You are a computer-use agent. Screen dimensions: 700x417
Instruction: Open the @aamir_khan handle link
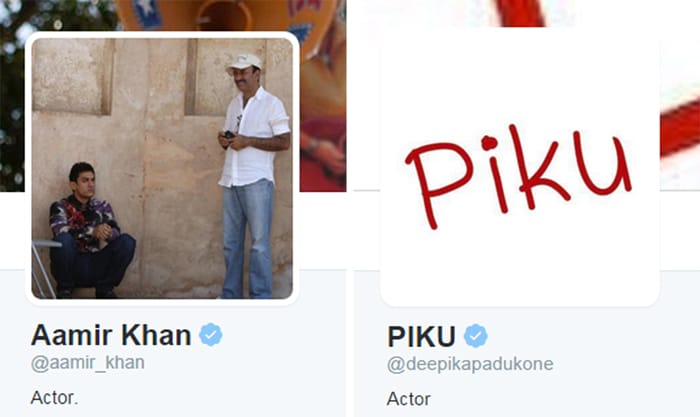pyautogui.click(x=88, y=363)
